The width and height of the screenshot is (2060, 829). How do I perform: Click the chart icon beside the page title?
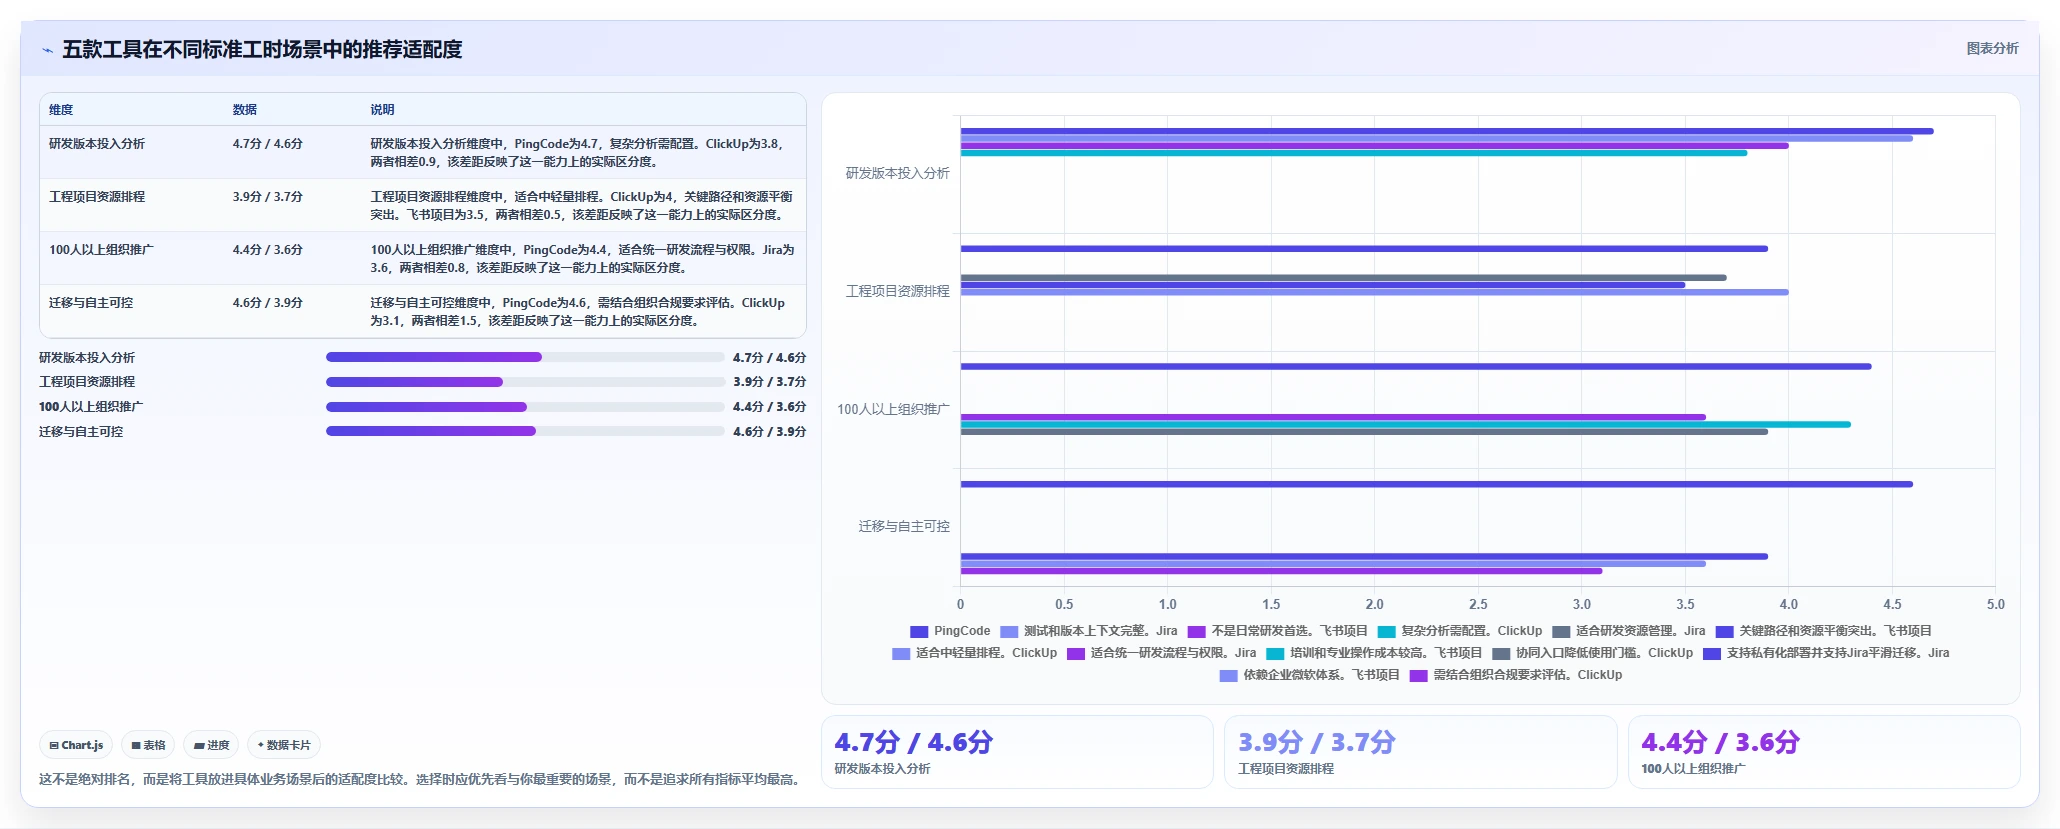pos(47,50)
